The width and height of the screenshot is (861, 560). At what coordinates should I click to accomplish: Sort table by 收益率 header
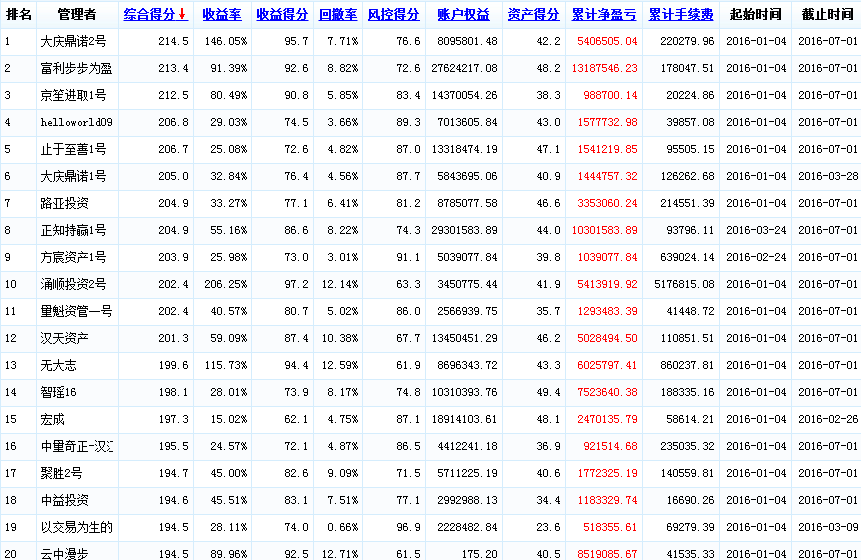click(x=222, y=15)
